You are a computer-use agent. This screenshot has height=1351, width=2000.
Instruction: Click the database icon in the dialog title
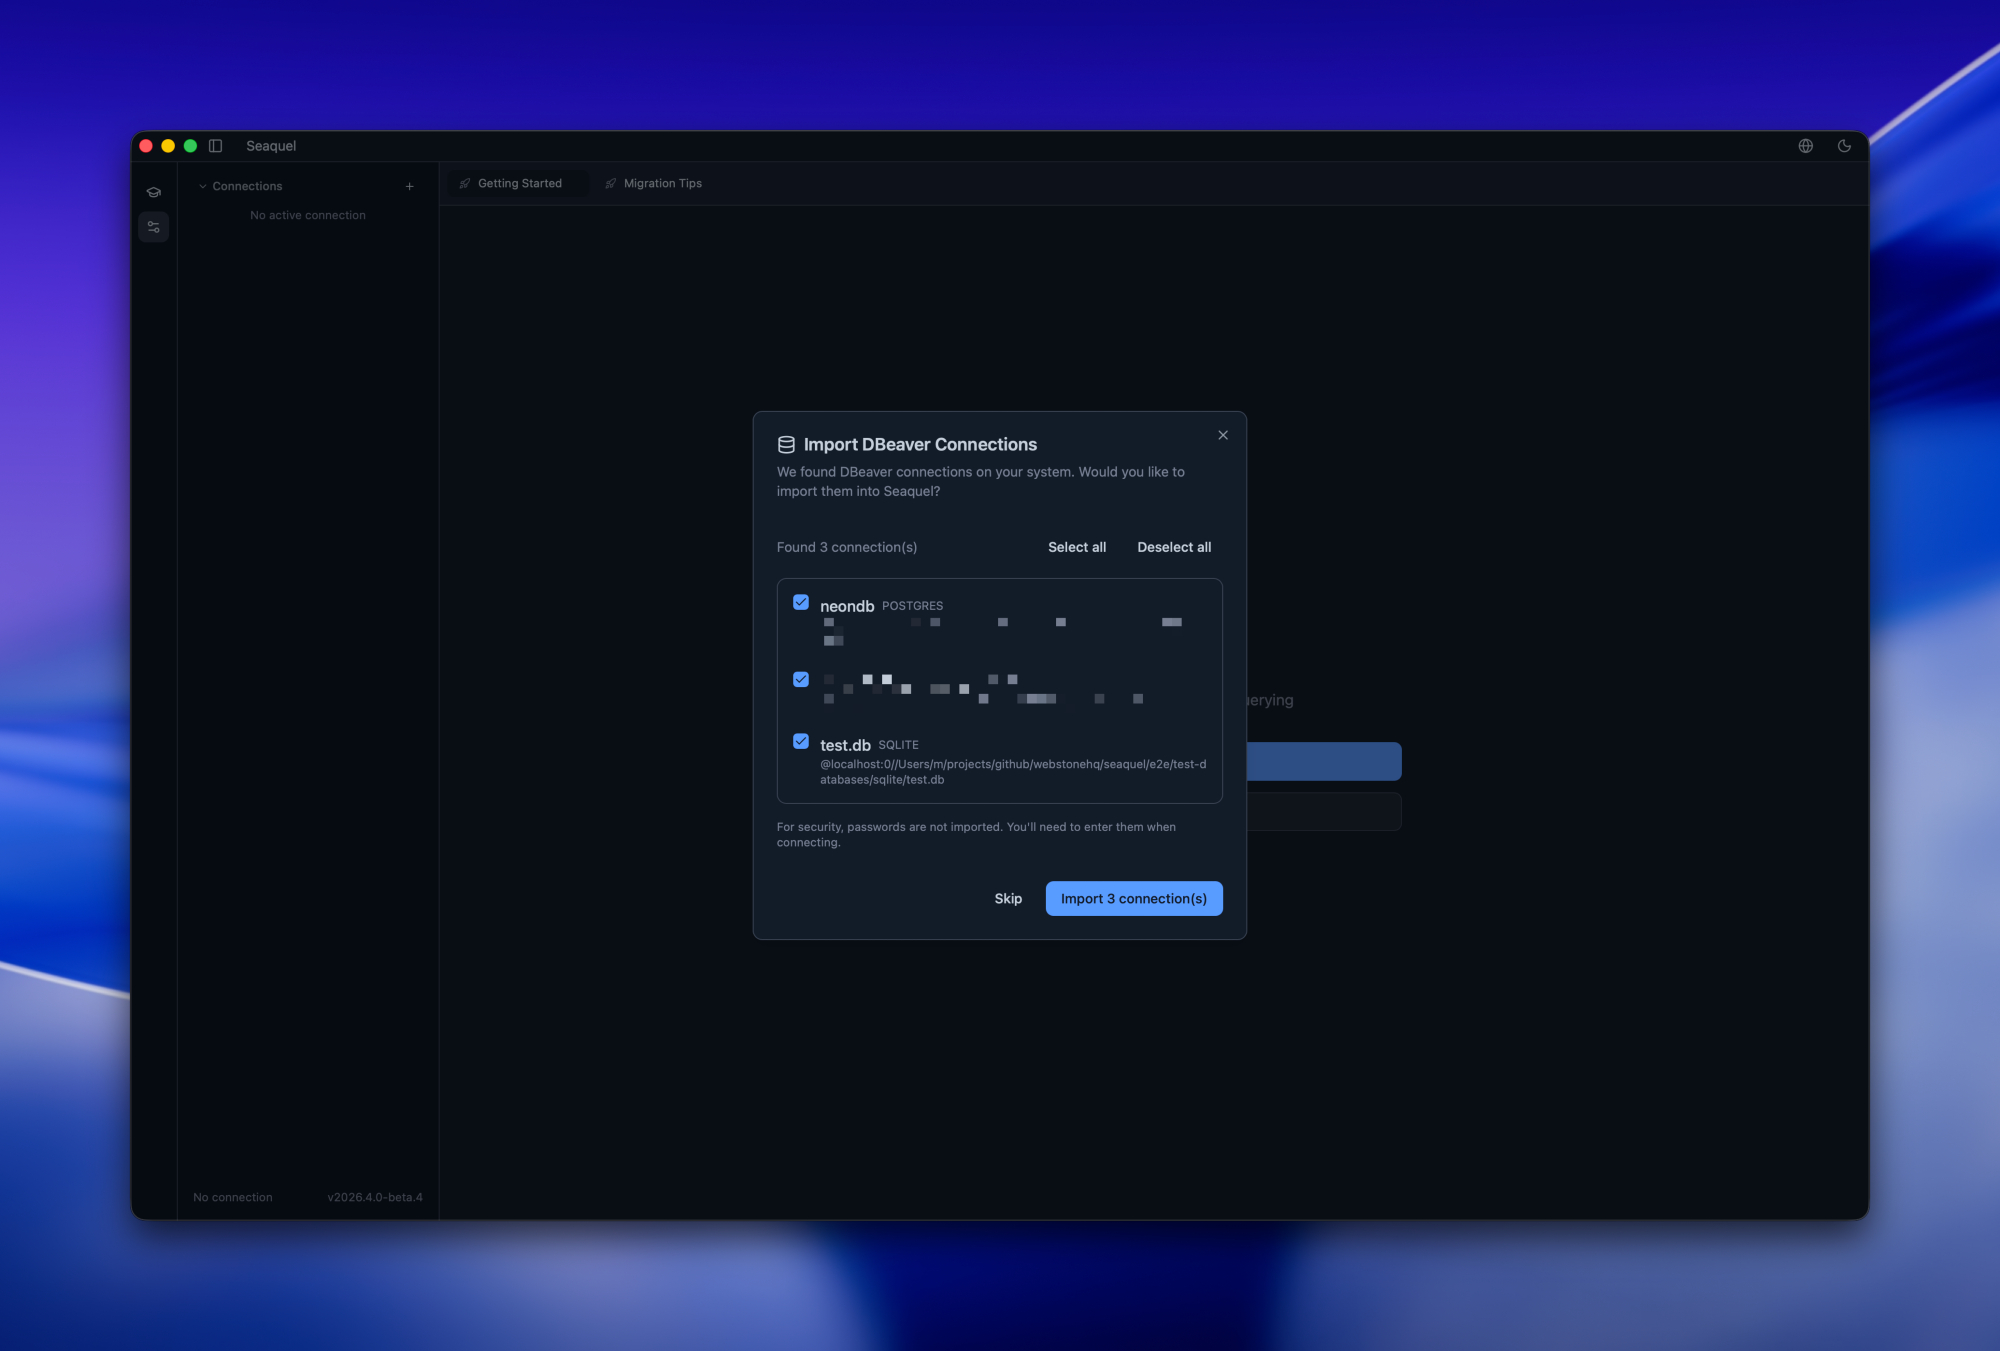[x=786, y=445]
